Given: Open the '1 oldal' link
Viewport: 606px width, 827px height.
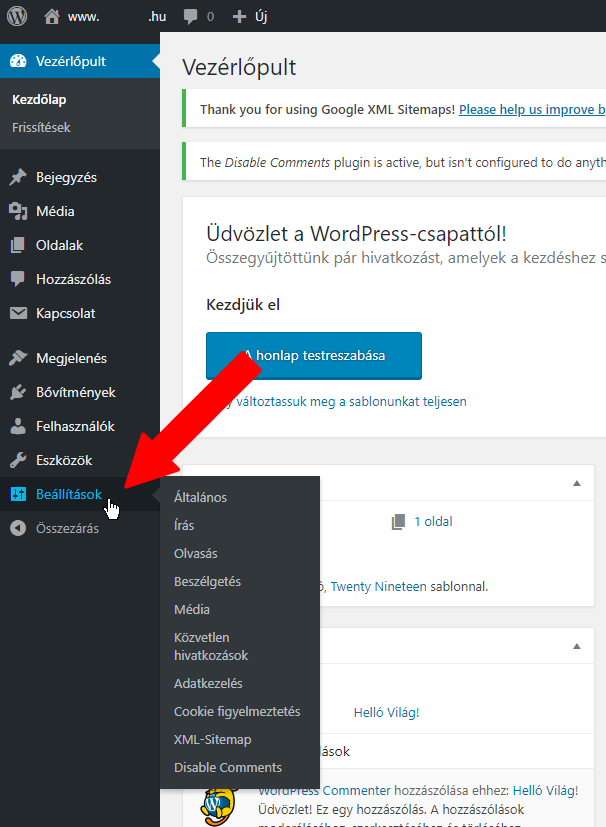Looking at the screenshot, I should pyautogui.click(x=433, y=522).
